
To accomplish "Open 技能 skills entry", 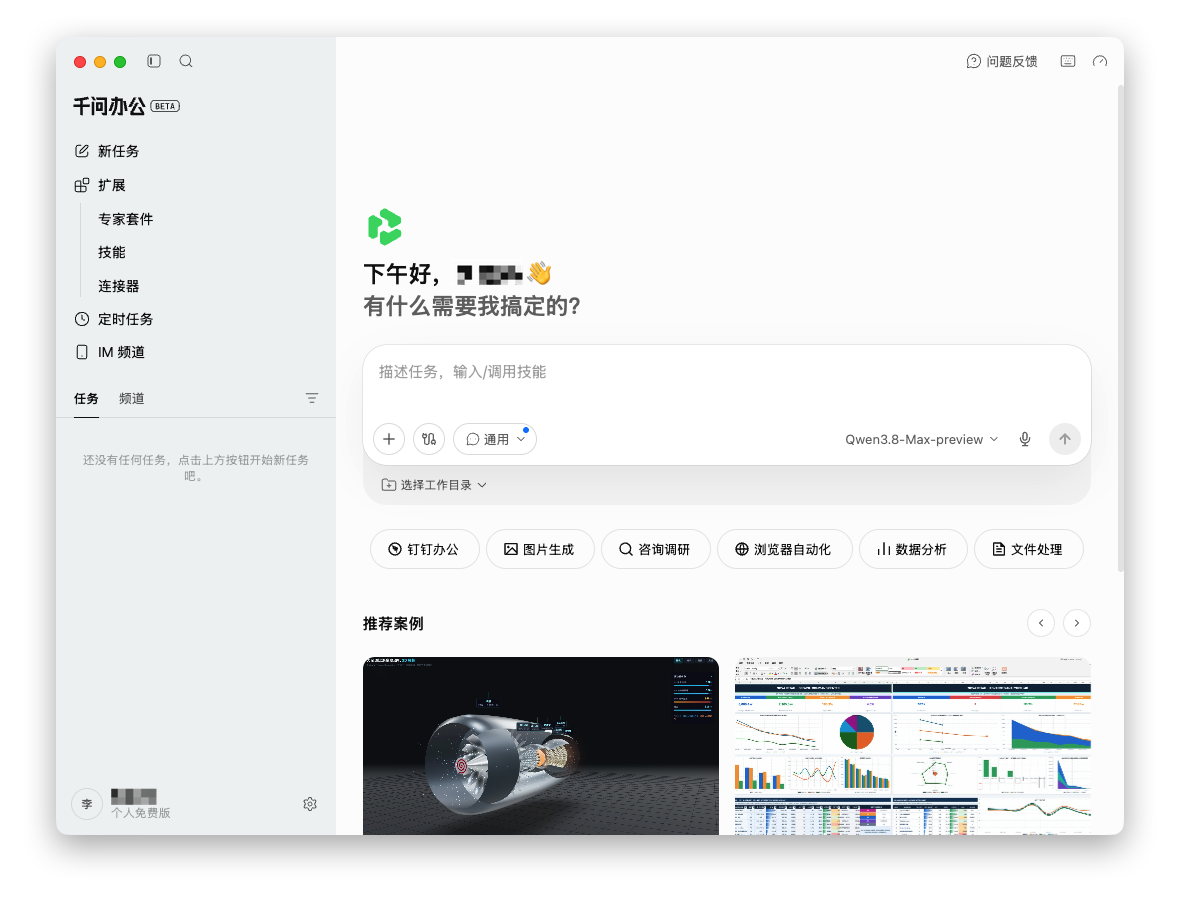I will click(111, 252).
